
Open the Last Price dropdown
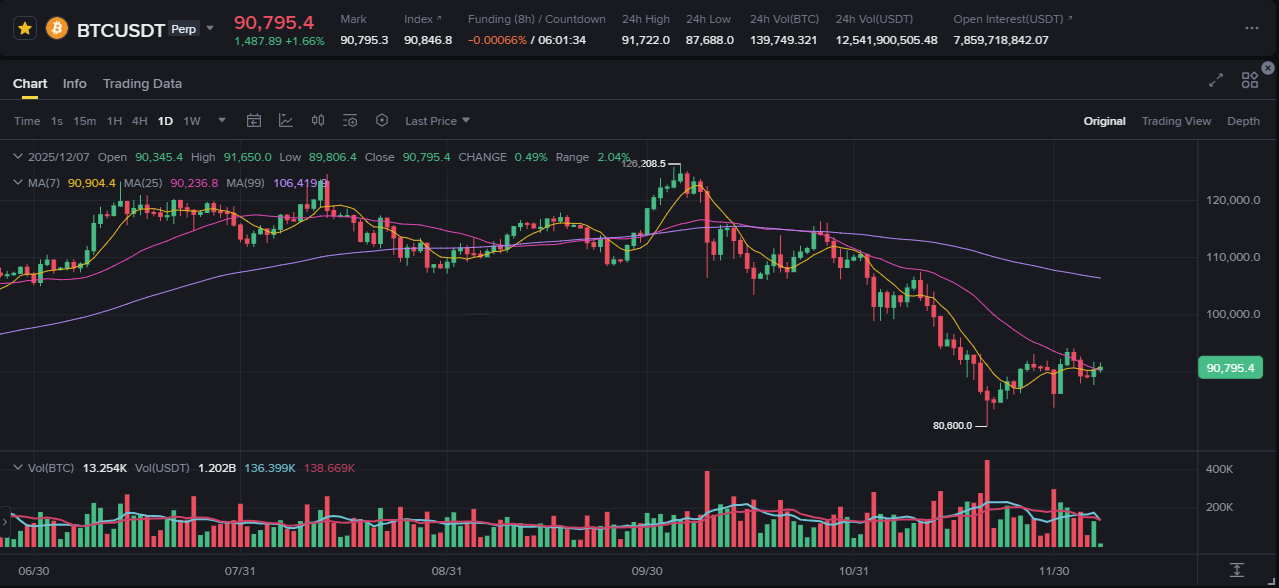437,121
